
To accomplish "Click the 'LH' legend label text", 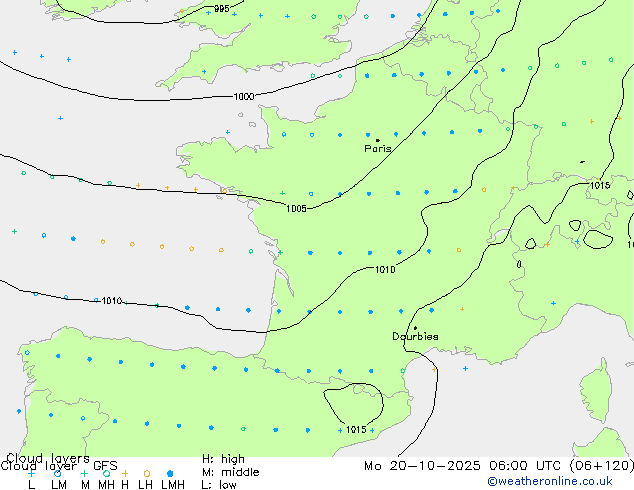I will tap(145, 485).
